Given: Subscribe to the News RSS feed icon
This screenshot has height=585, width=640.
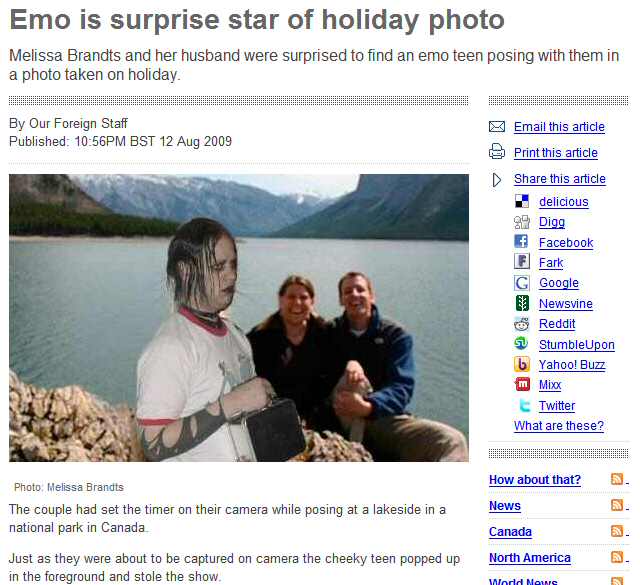Looking at the screenshot, I should tap(617, 505).
